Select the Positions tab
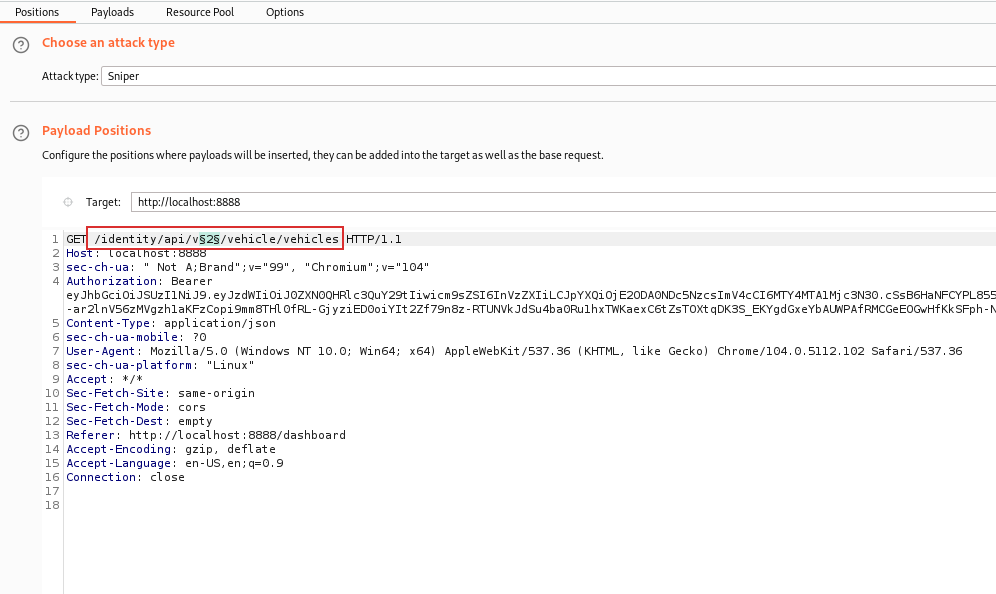 click(38, 12)
